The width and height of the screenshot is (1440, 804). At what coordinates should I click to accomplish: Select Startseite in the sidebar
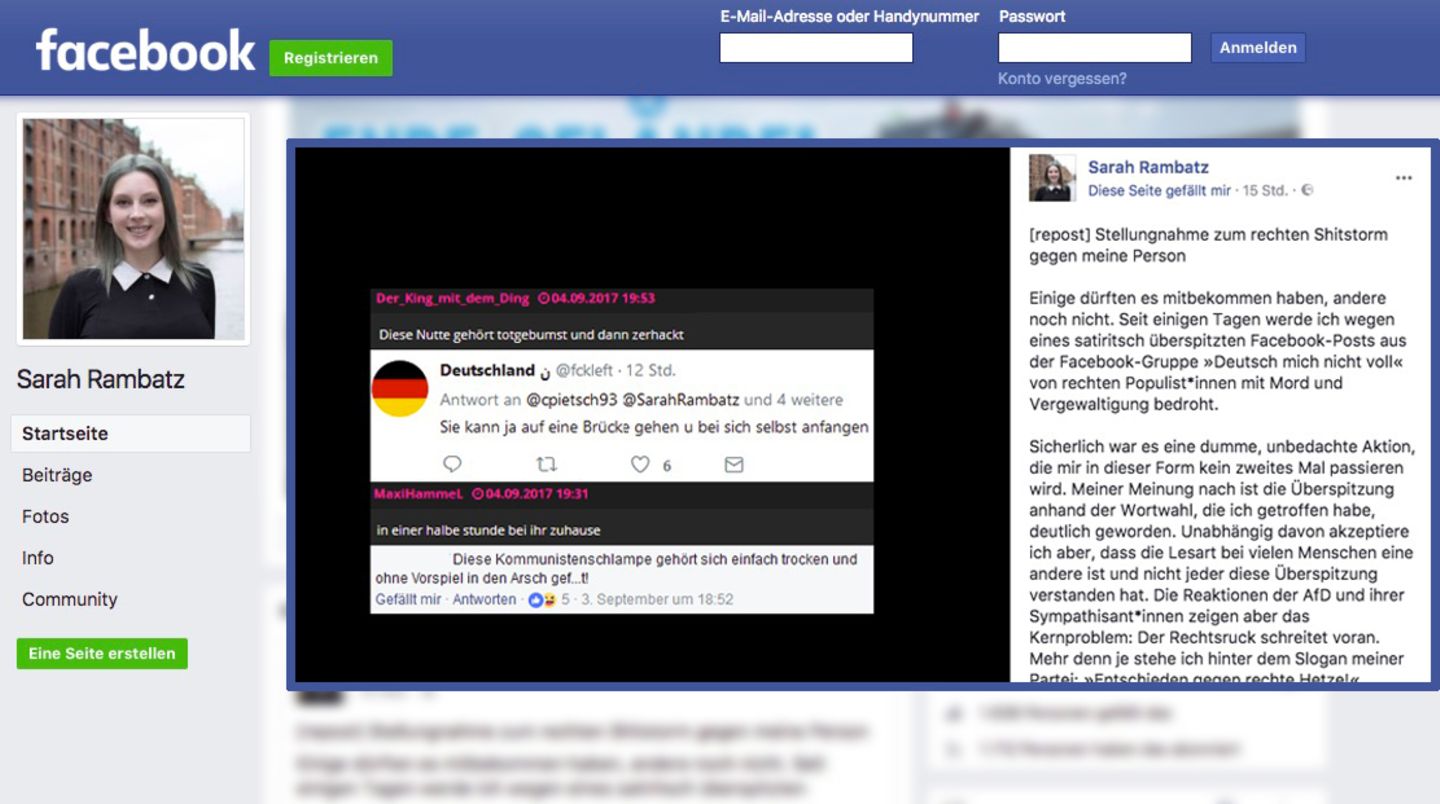tap(65, 434)
